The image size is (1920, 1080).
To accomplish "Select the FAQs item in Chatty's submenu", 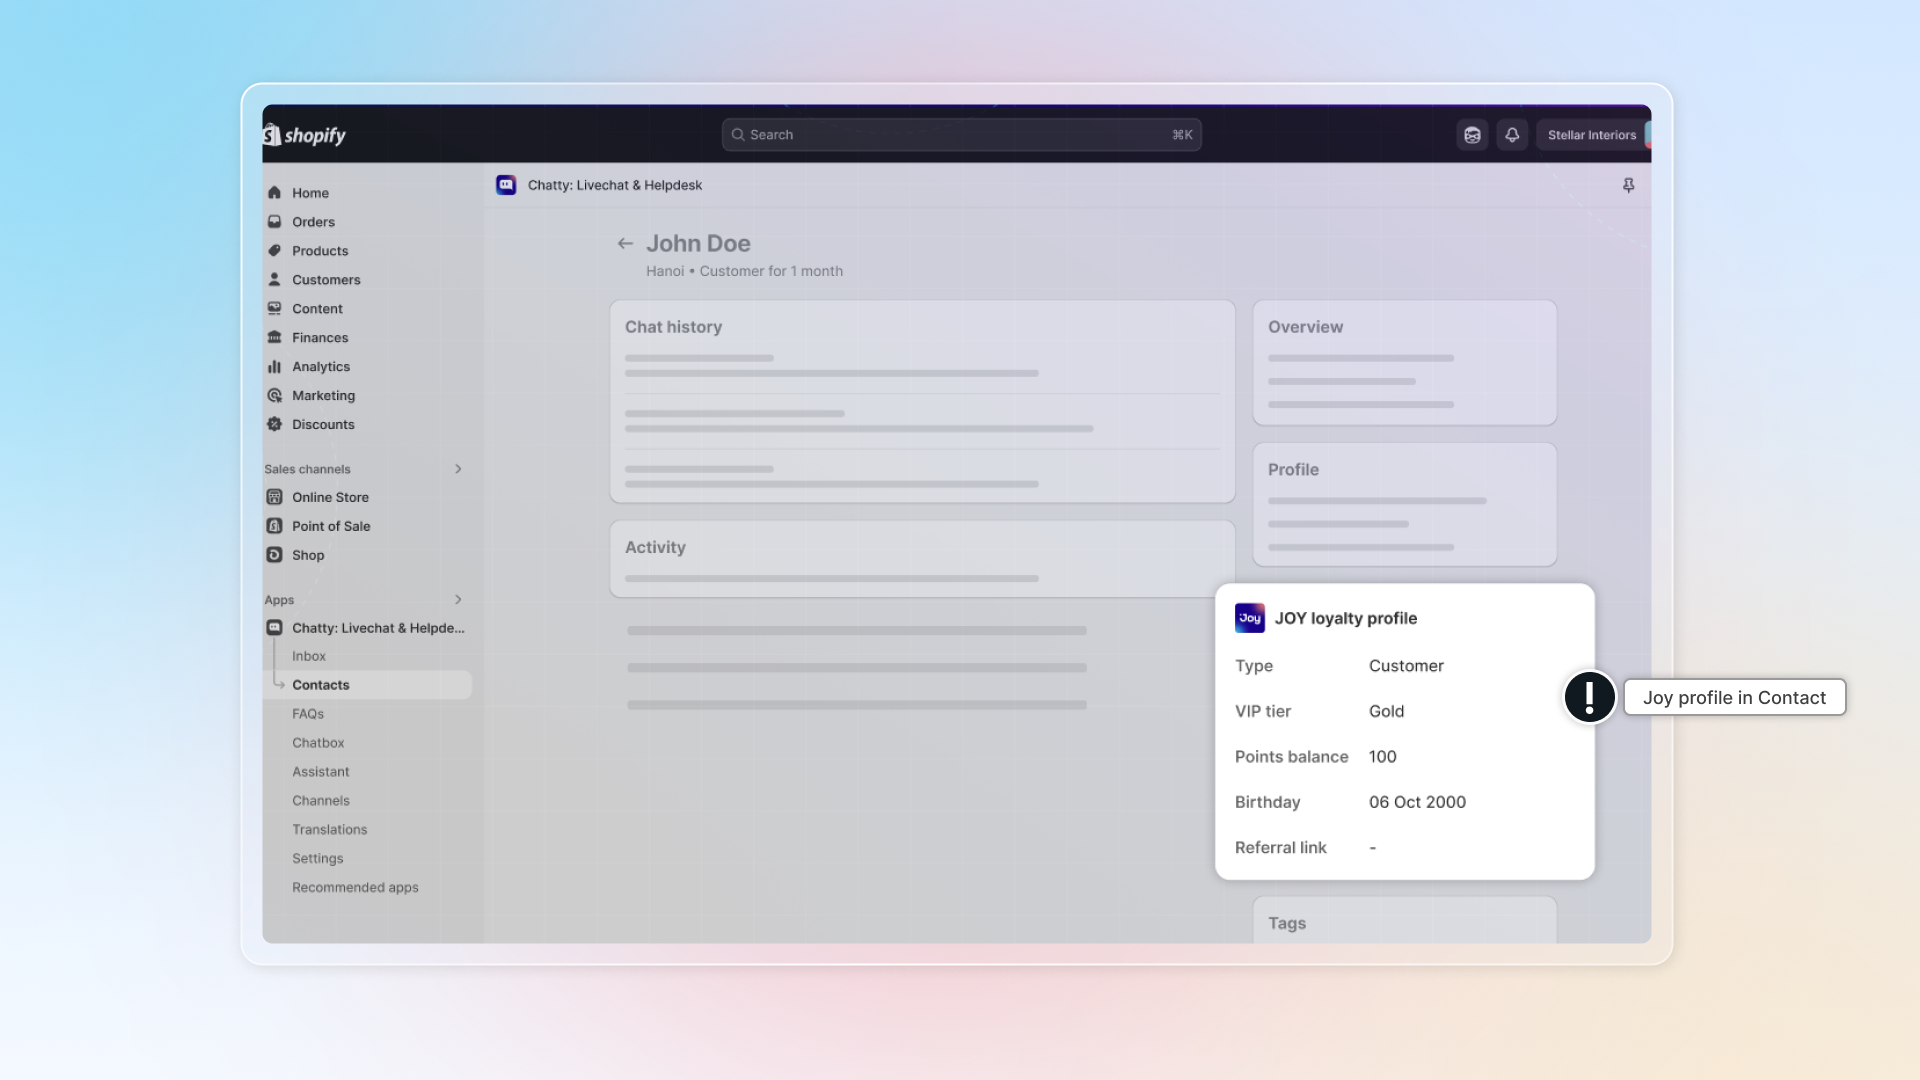I will click(x=308, y=714).
